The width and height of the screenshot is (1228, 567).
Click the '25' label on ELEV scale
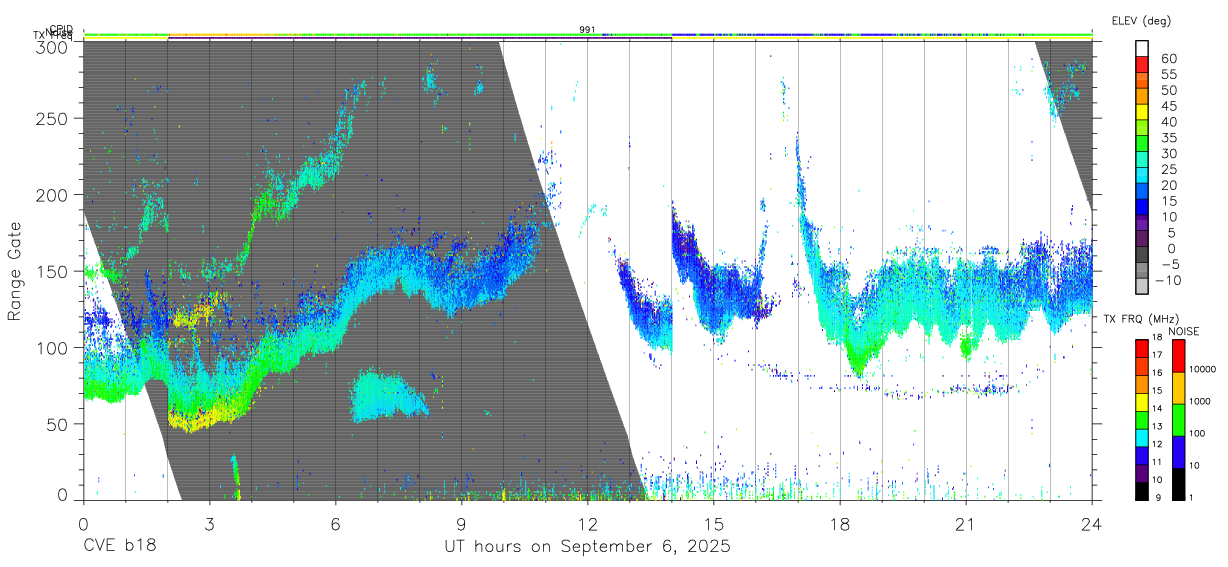(1167, 169)
